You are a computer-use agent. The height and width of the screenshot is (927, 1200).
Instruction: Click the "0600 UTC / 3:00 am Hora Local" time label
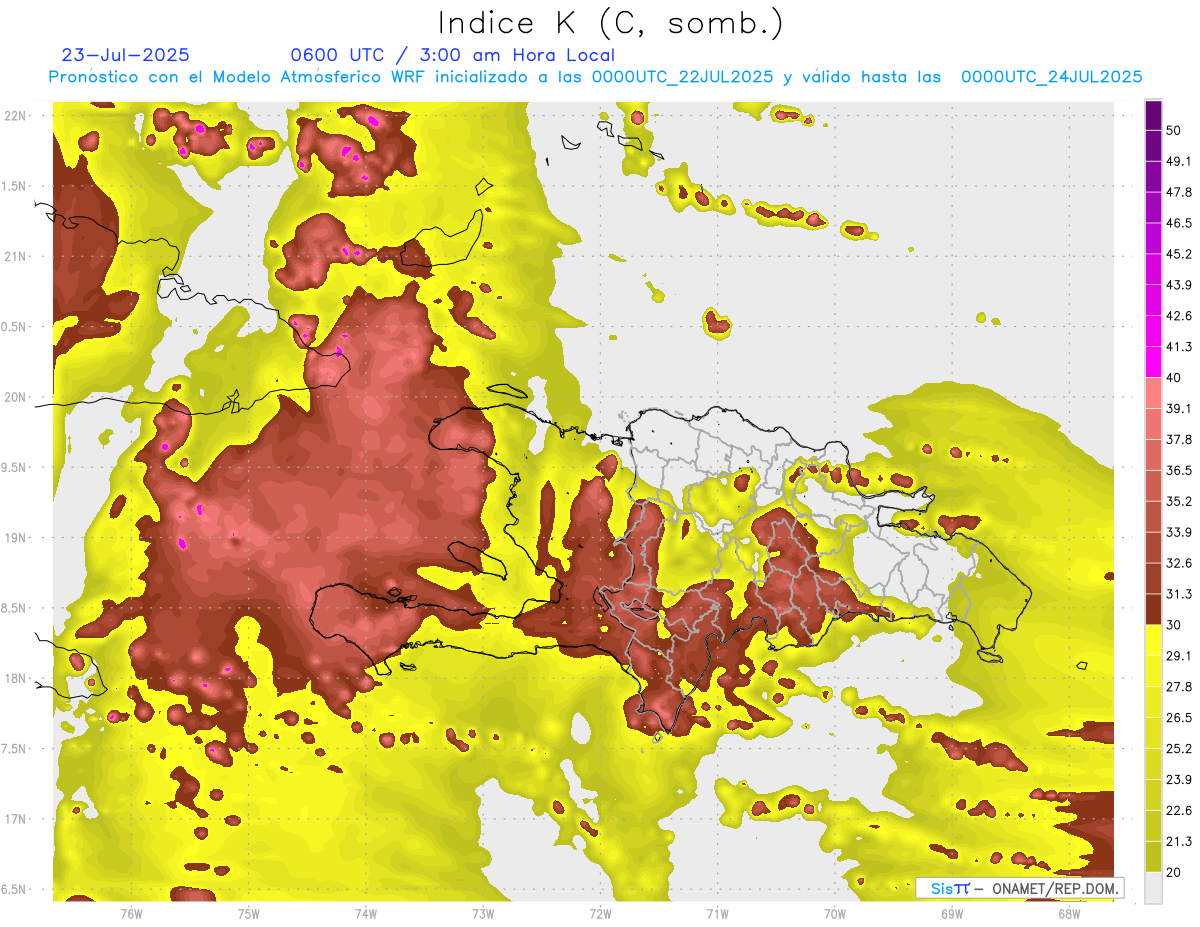(x=452, y=55)
